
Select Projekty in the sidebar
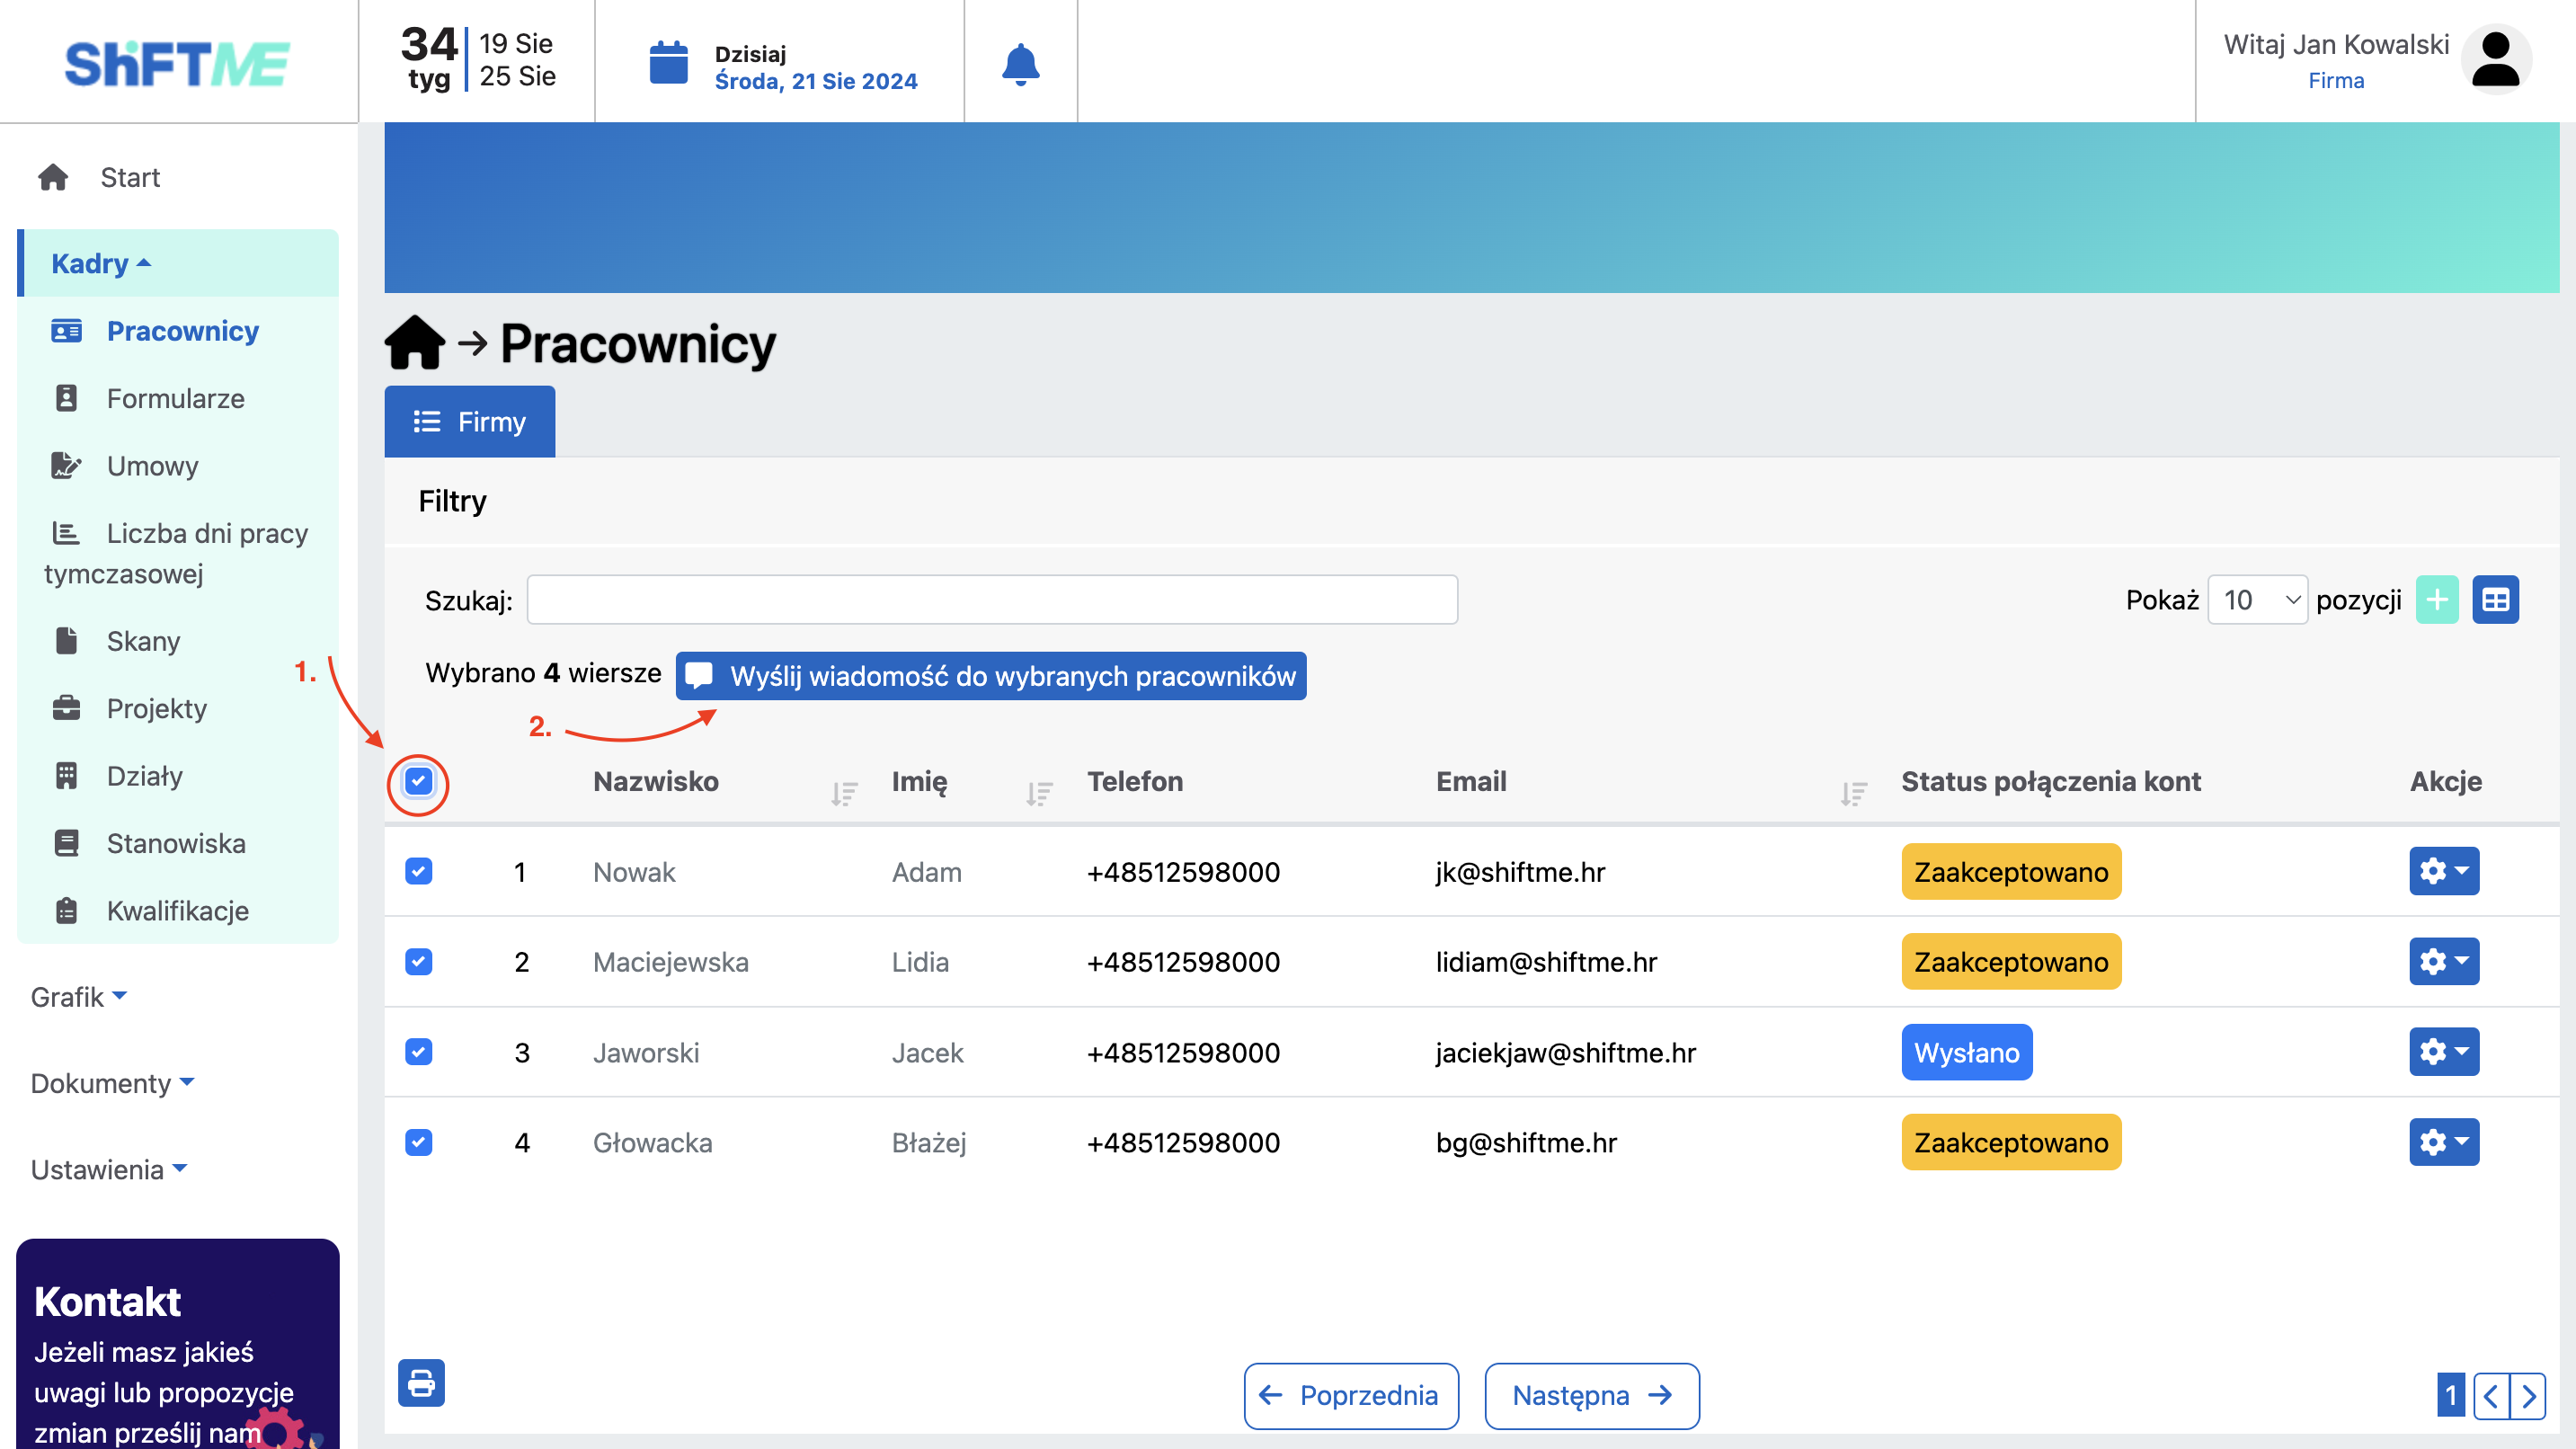pos(157,708)
